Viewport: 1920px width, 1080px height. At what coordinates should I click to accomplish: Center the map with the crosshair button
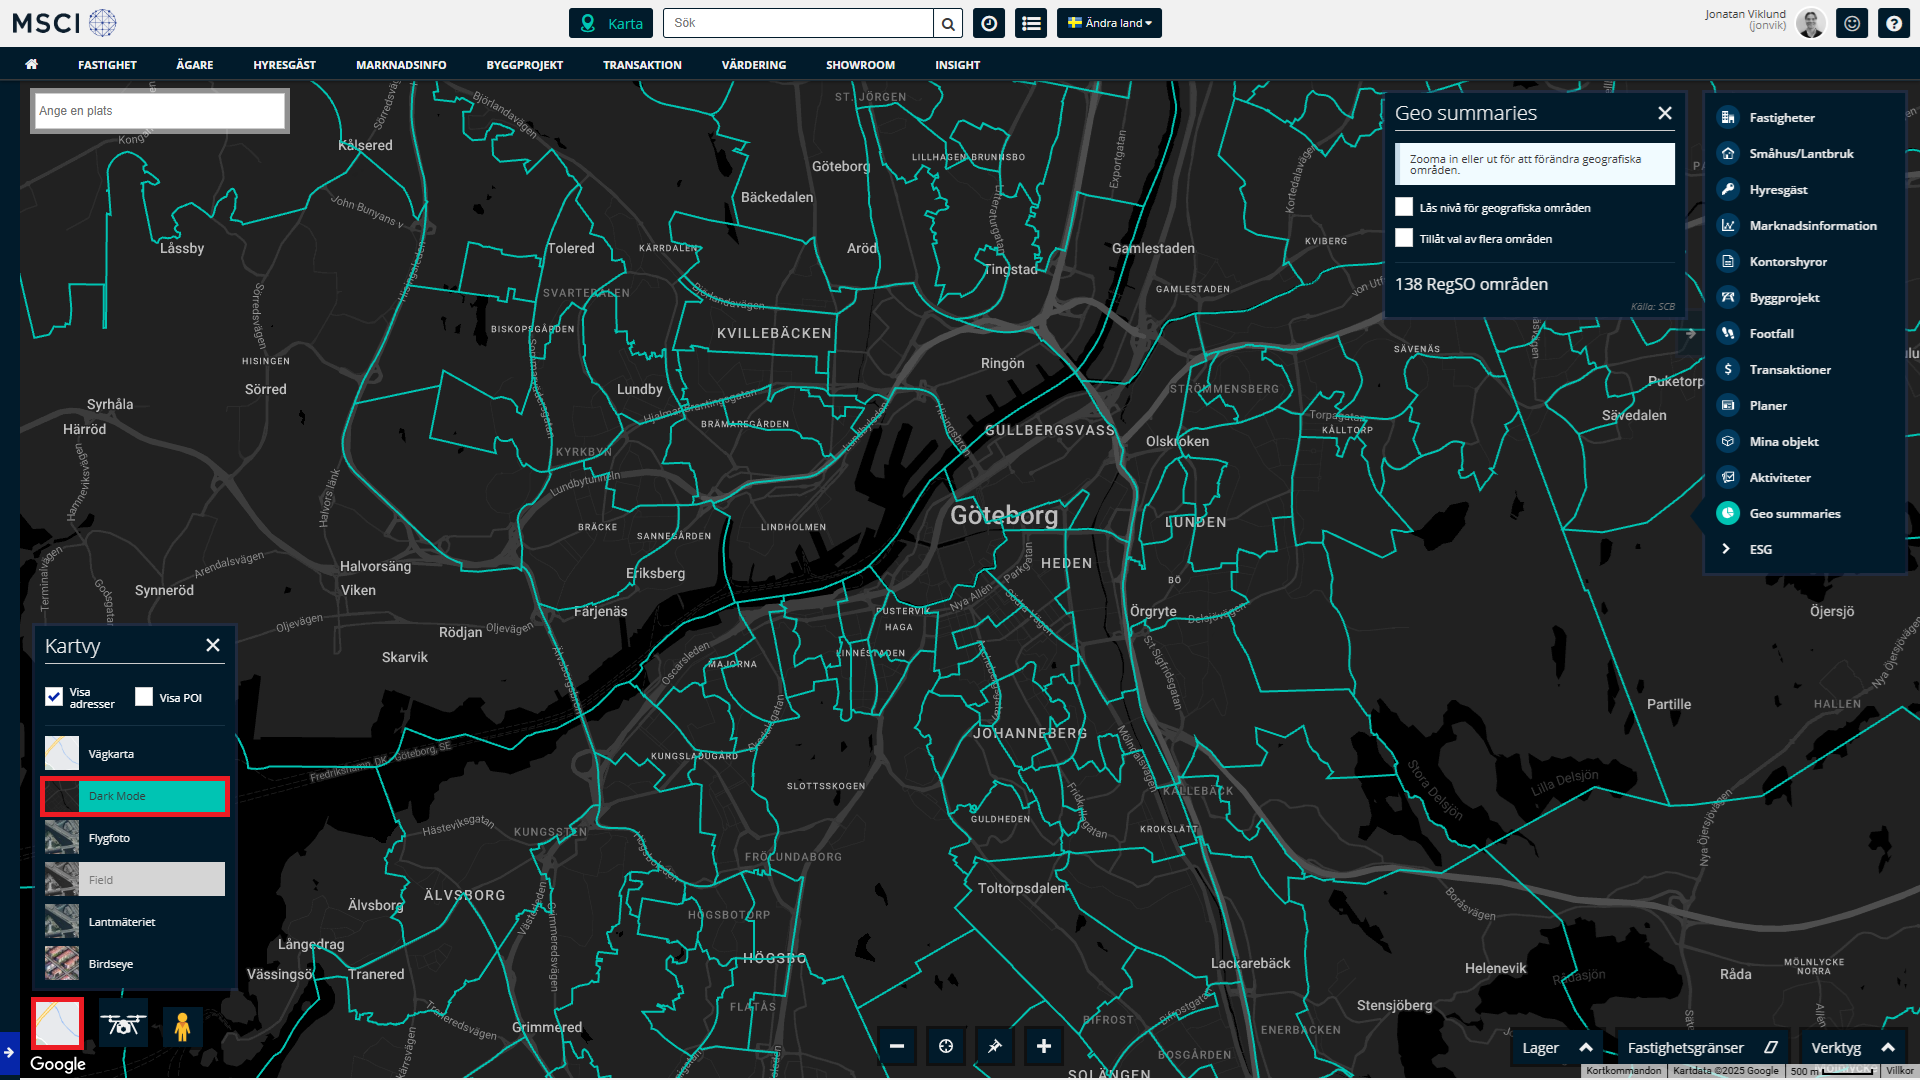(945, 1046)
